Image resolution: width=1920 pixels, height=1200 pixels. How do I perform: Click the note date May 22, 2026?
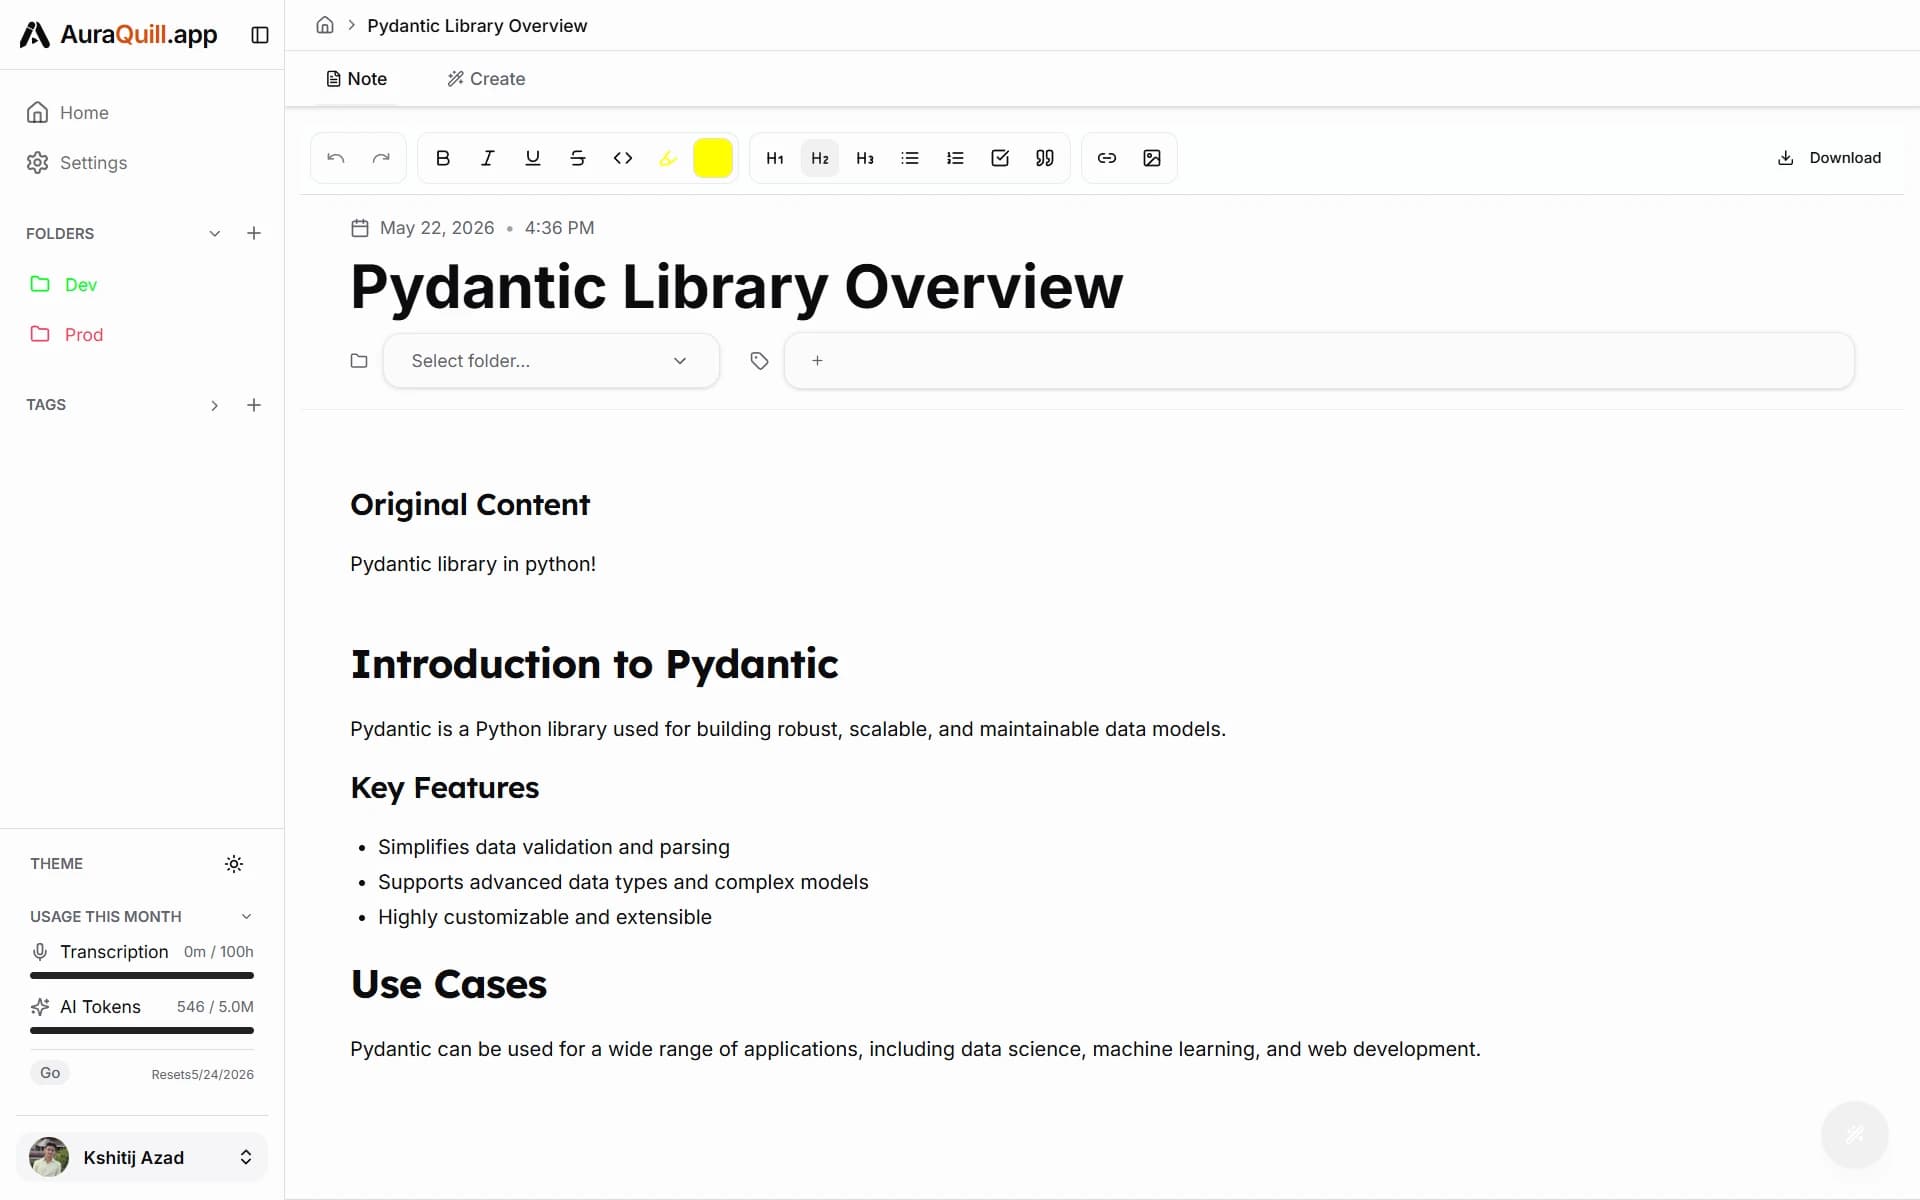[x=437, y=228]
